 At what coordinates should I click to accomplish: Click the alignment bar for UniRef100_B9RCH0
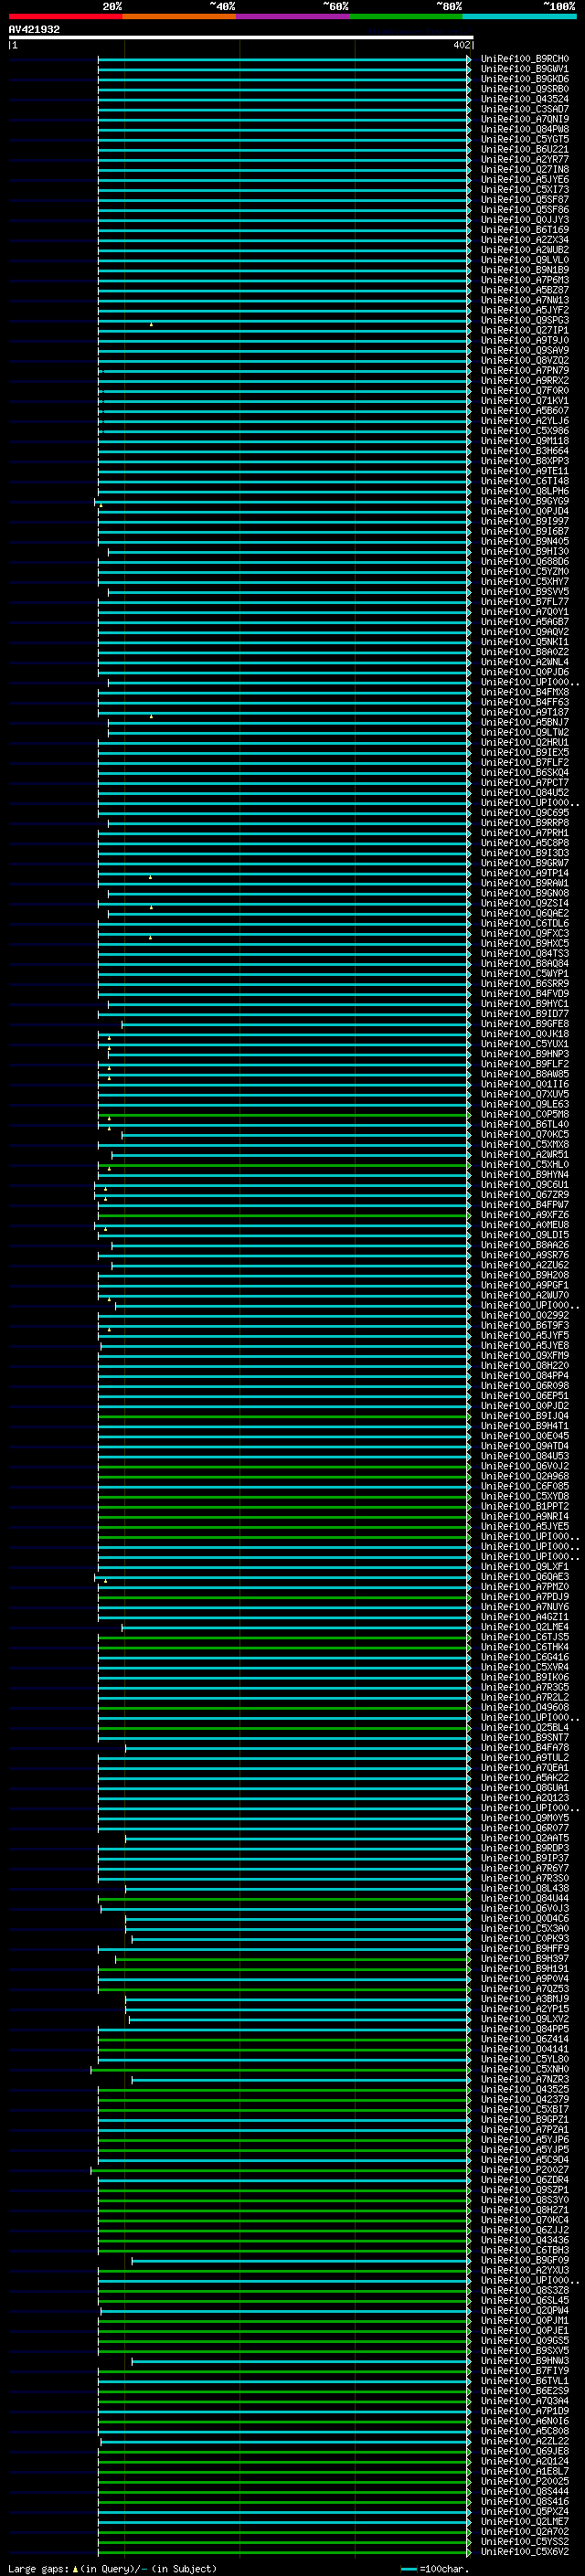pyautogui.click(x=284, y=59)
